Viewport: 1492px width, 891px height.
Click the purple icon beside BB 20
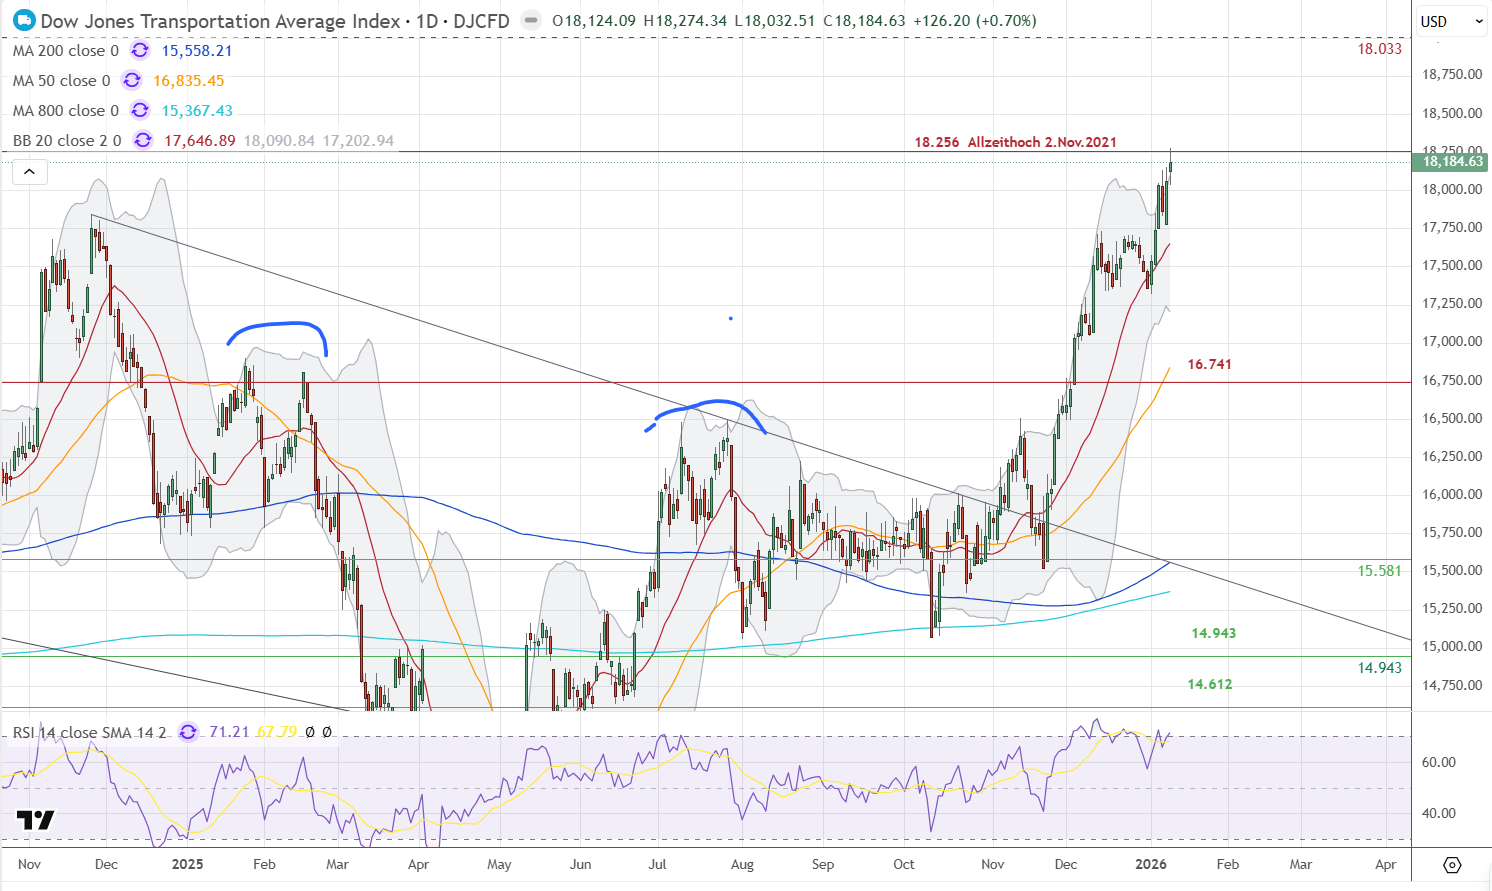pyautogui.click(x=143, y=141)
